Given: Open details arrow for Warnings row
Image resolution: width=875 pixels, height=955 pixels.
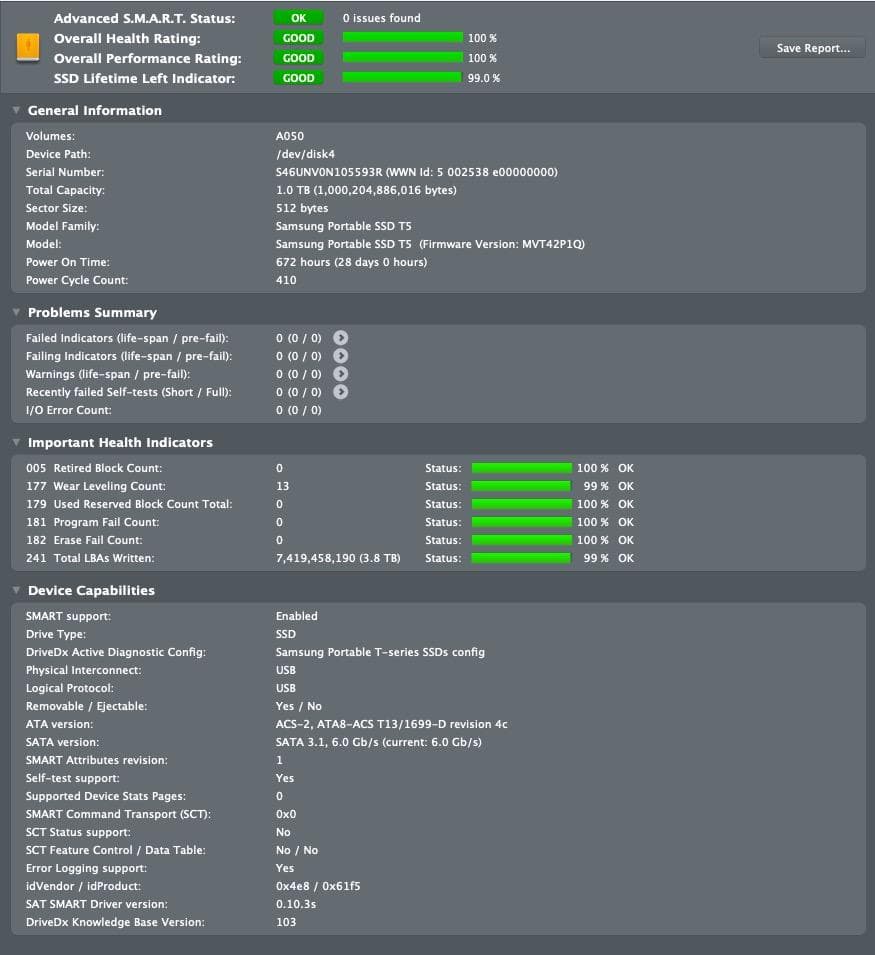Looking at the screenshot, I should [341, 374].
